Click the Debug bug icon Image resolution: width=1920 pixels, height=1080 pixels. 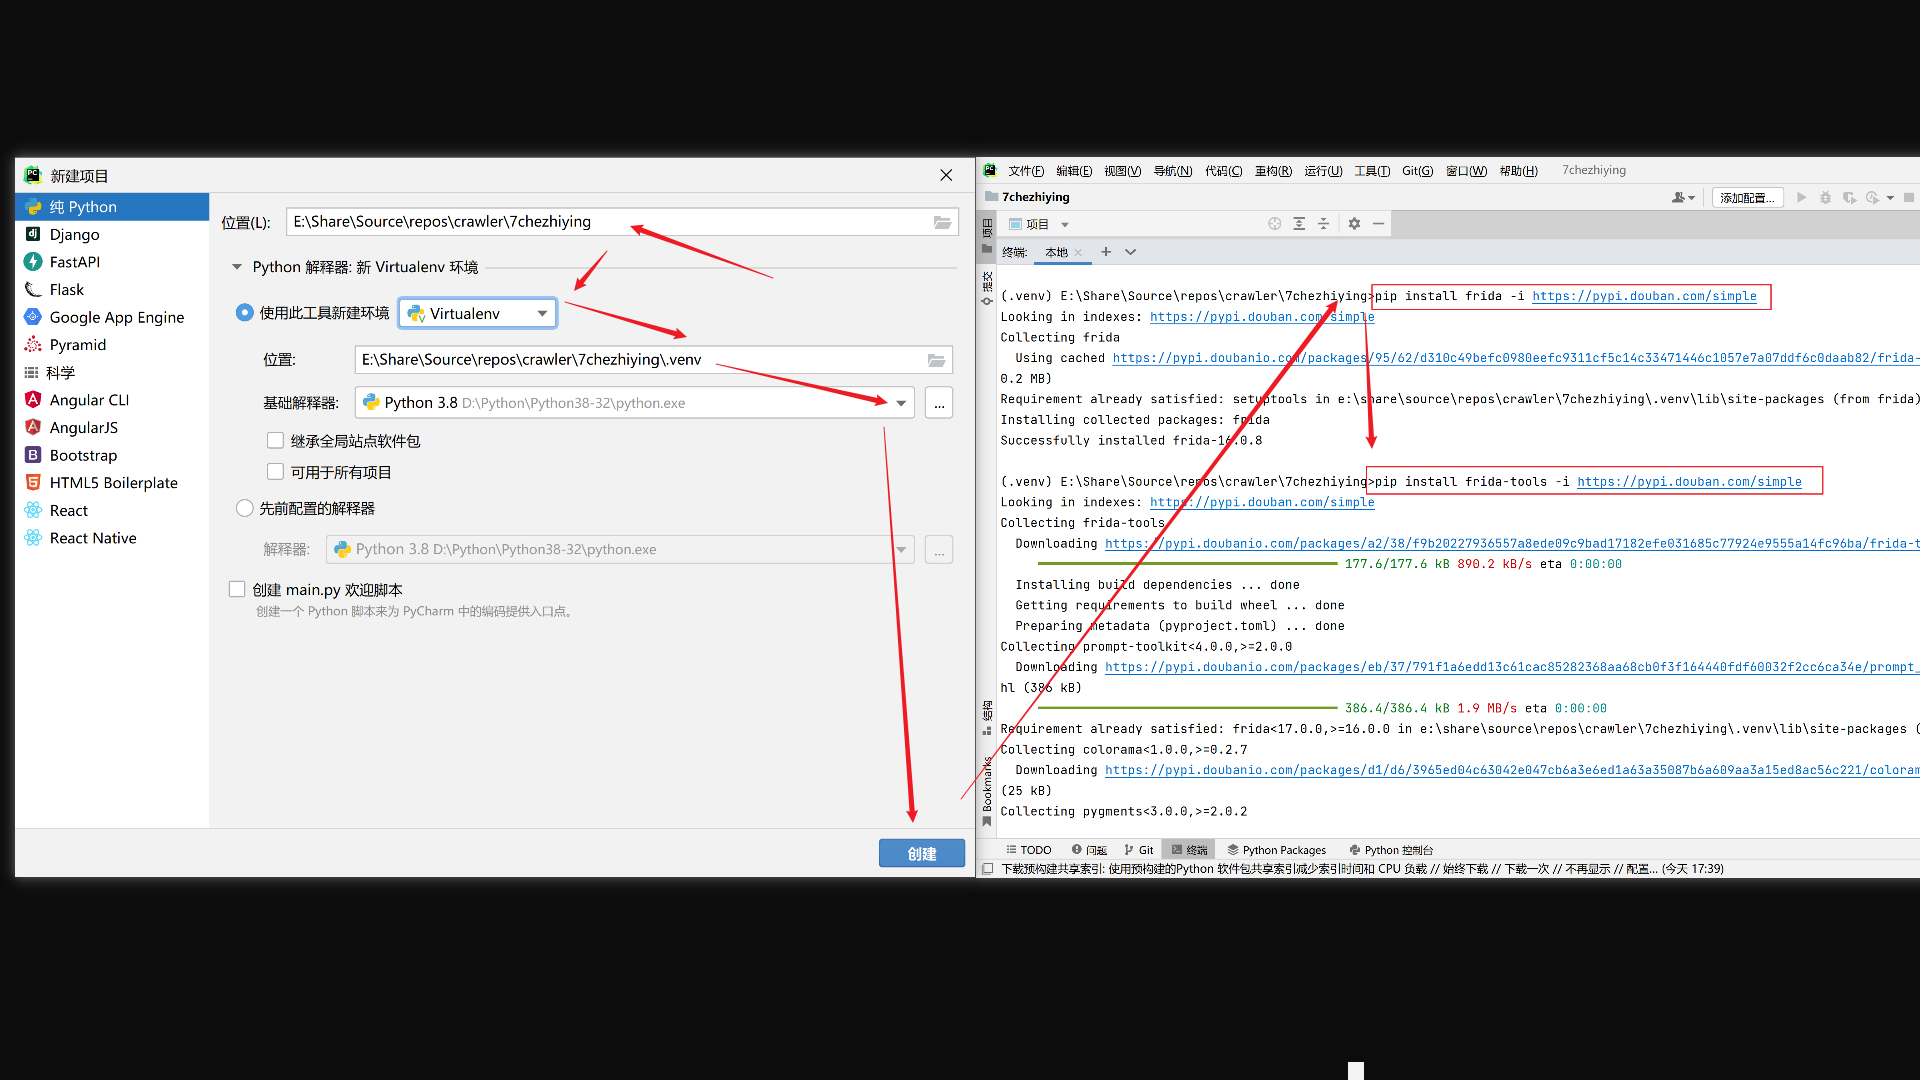1825,198
